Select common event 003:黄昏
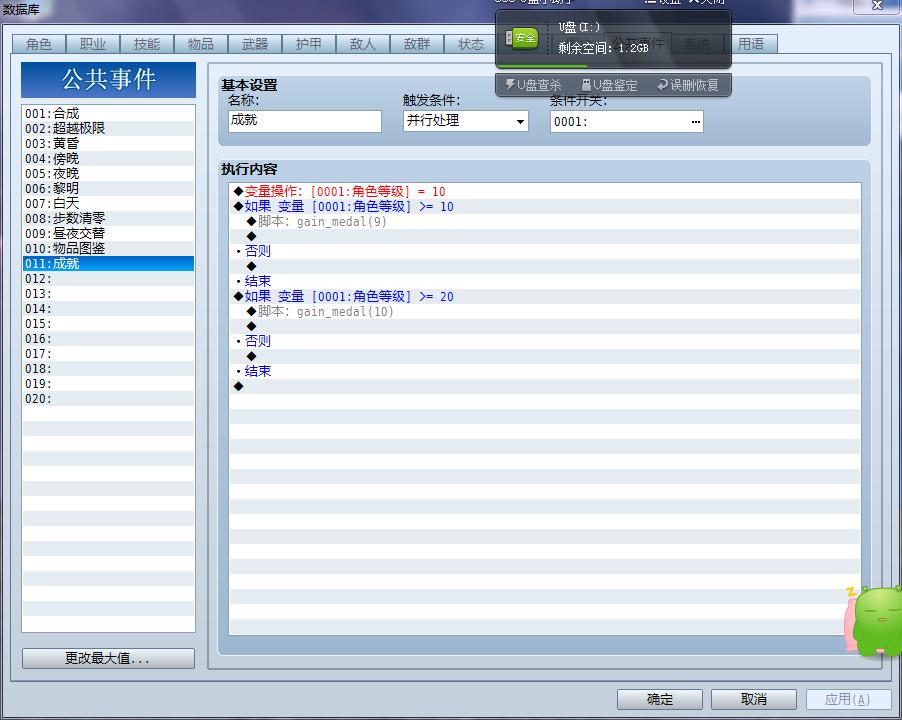Viewport: 902px width, 720px height. (108, 143)
